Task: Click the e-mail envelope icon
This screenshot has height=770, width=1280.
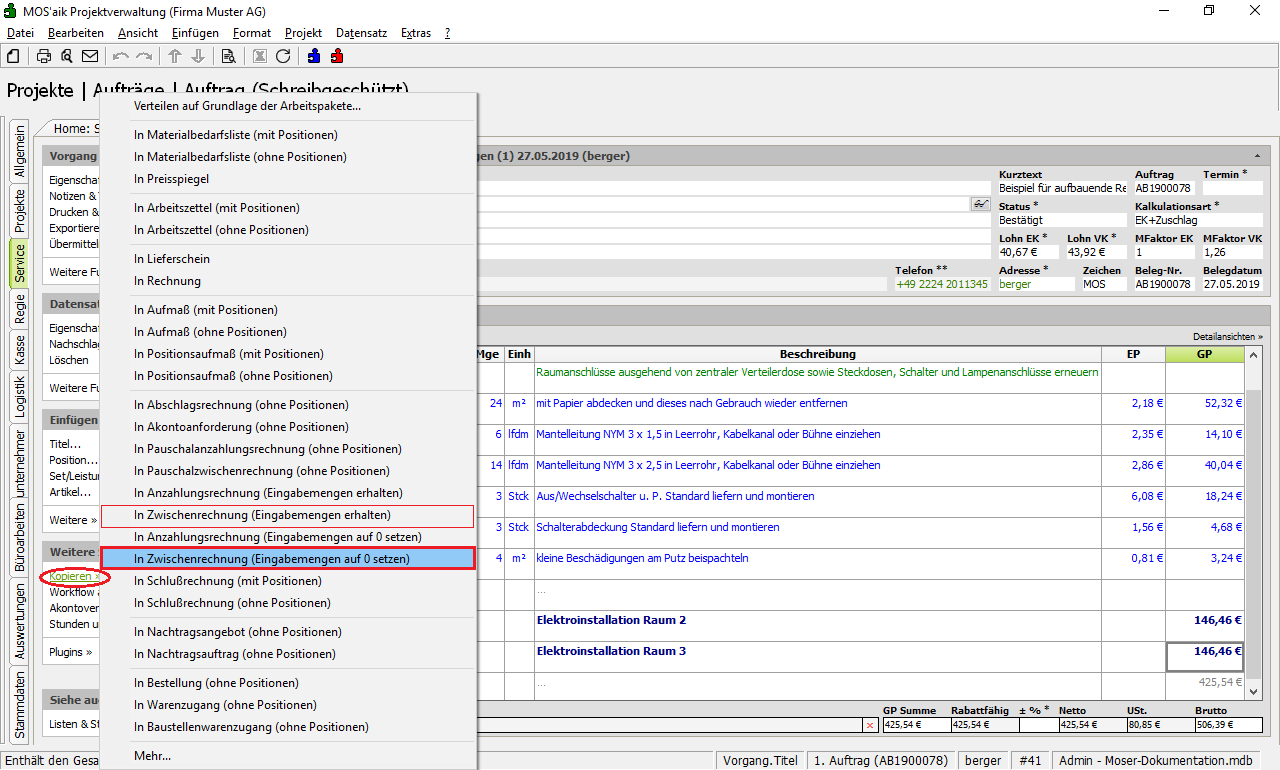Action: (90, 56)
